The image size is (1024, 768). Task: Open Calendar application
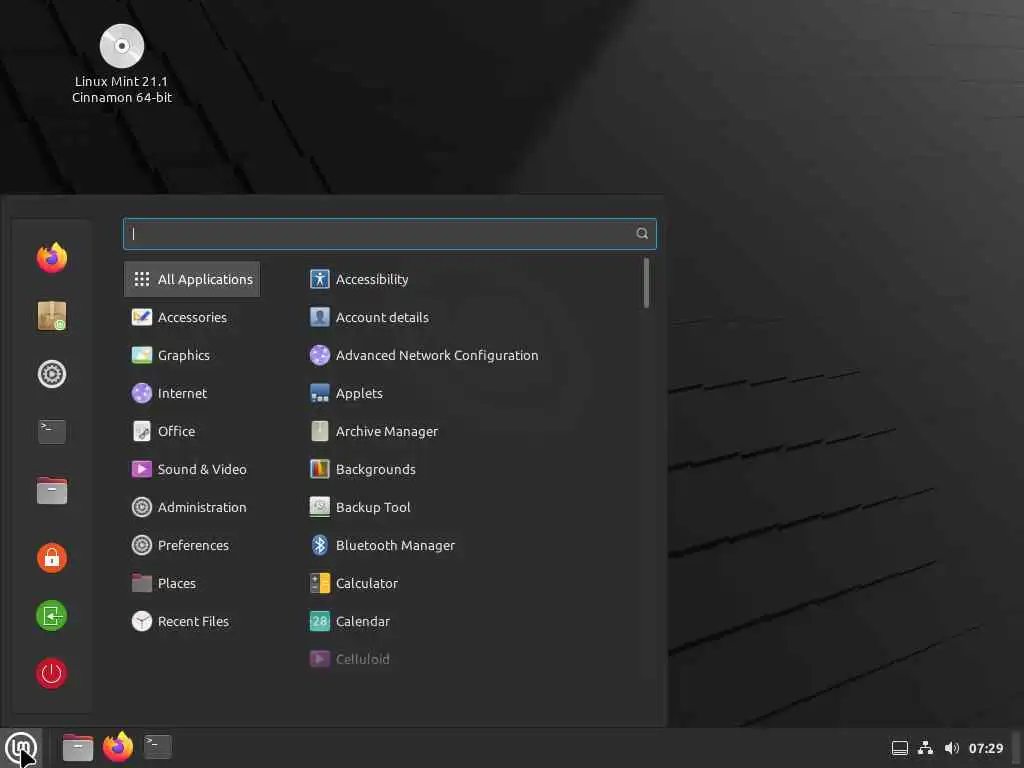350,620
